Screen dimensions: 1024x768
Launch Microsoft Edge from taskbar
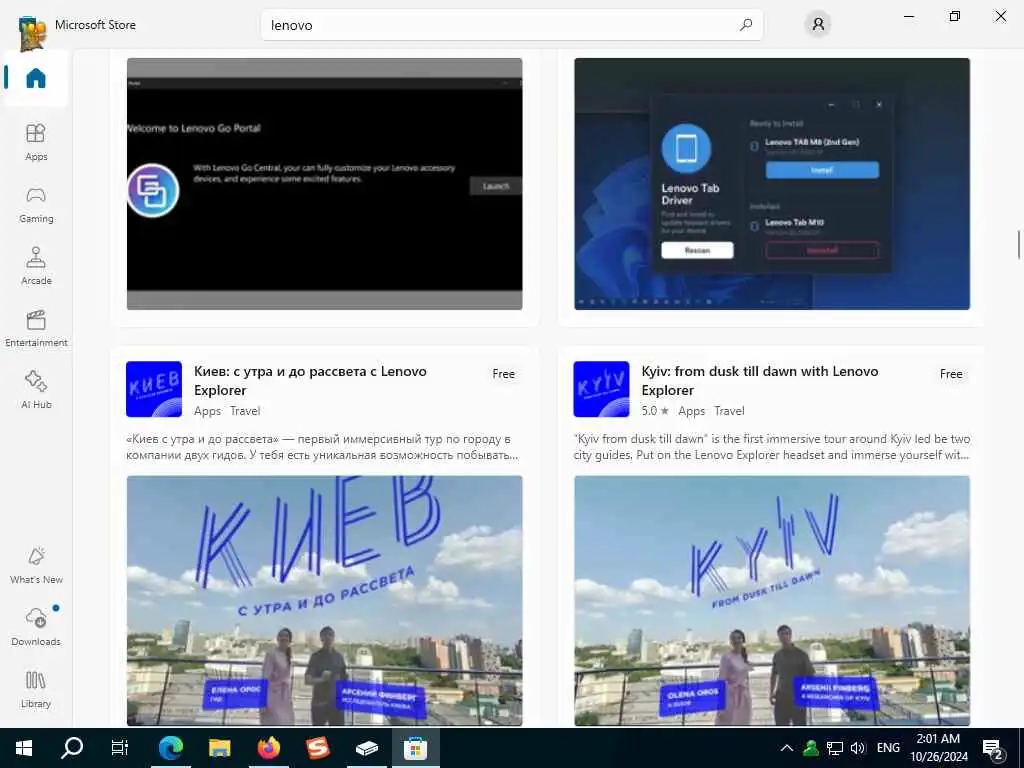tap(170, 748)
